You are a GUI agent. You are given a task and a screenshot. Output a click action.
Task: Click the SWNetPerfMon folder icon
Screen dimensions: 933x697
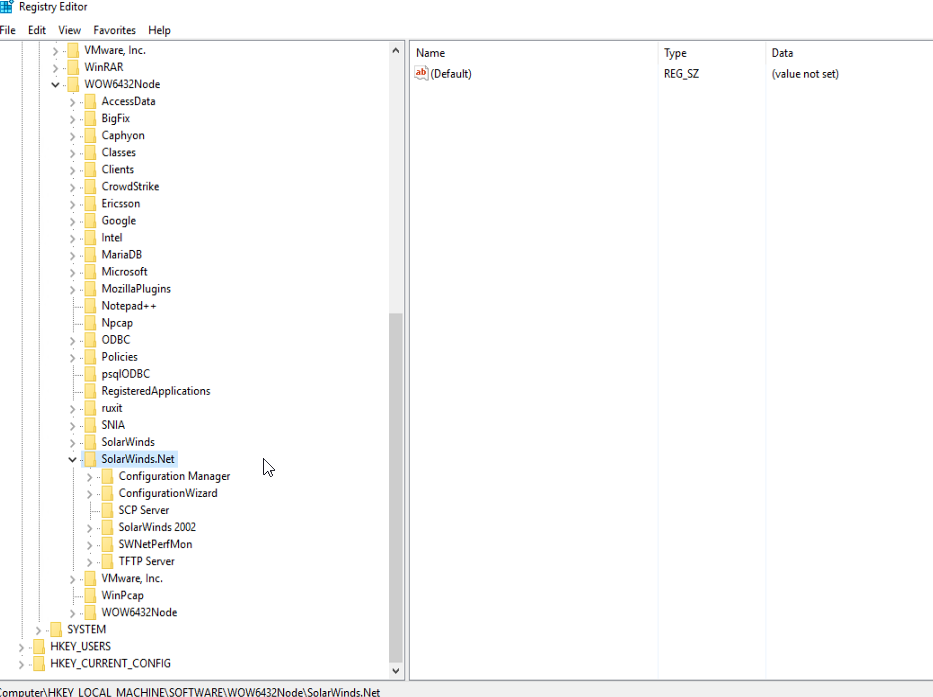(107, 544)
